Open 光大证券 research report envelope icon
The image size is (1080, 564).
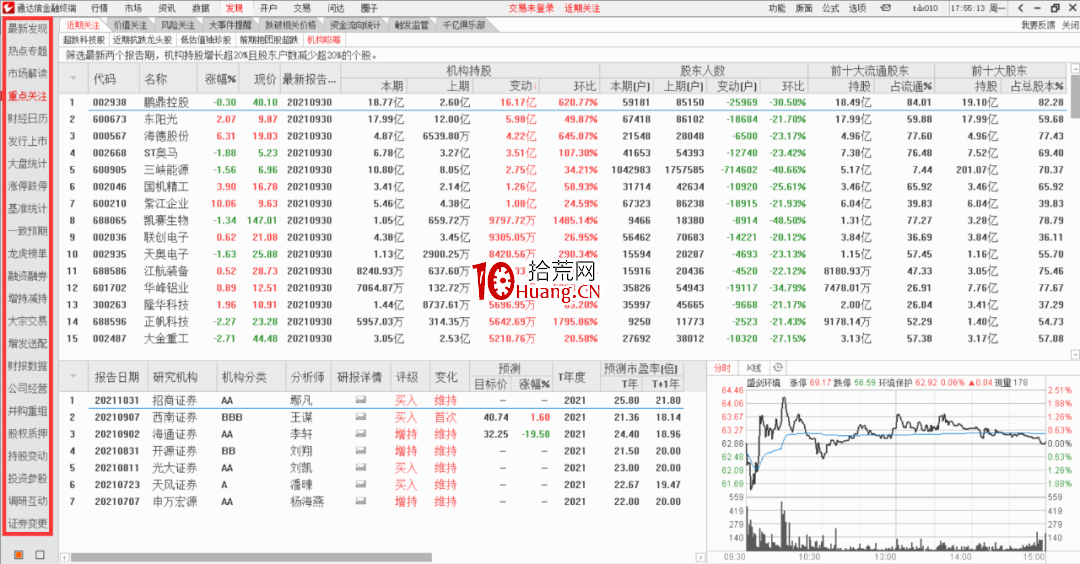[x=360, y=468]
